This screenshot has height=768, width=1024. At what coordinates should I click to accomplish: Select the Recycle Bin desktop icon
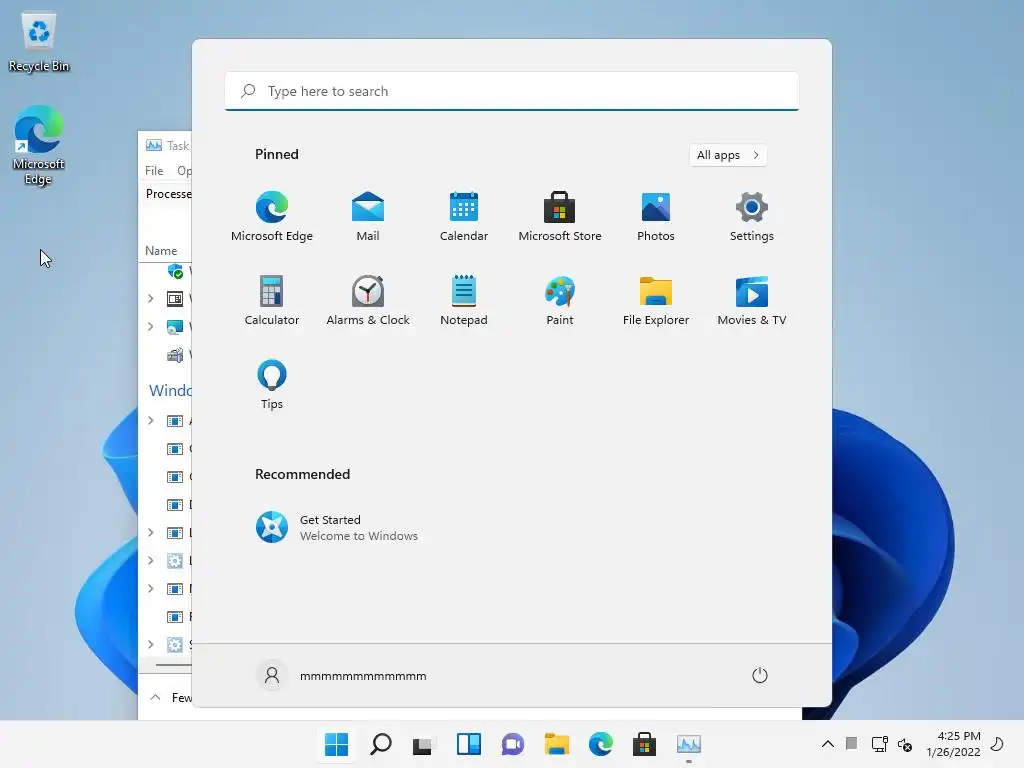click(x=39, y=42)
